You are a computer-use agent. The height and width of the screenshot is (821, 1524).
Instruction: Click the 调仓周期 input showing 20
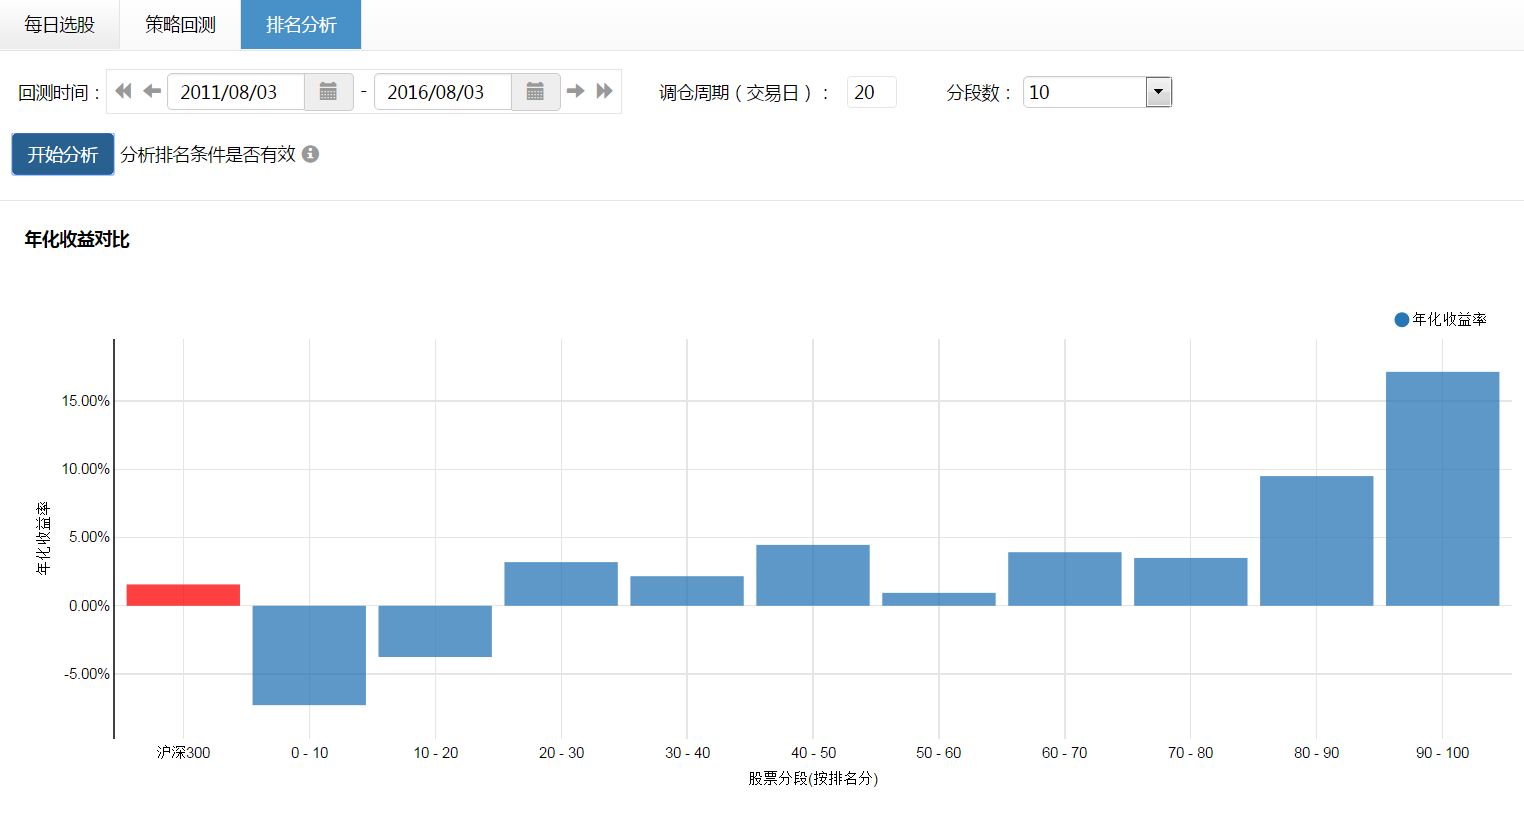pyautogui.click(x=871, y=92)
